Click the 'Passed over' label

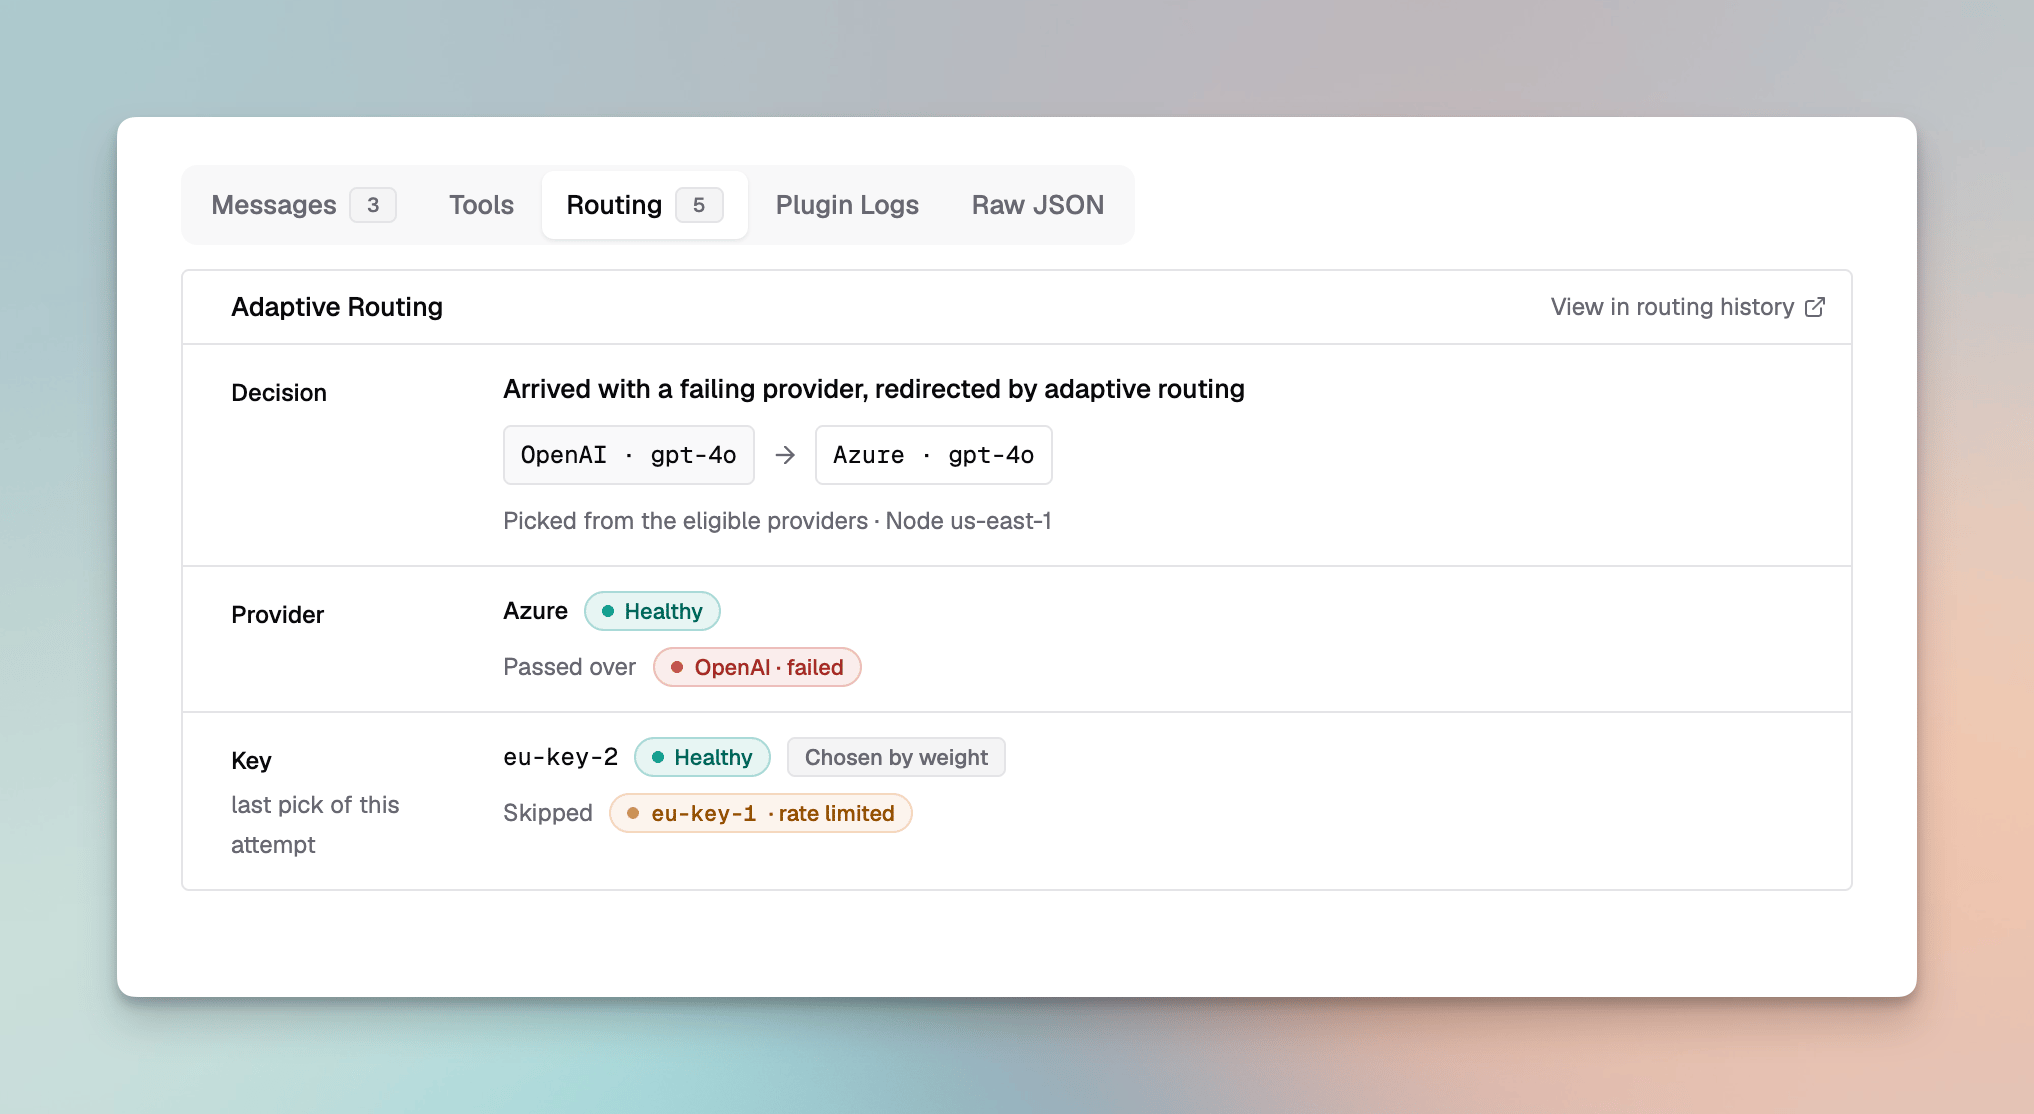[x=569, y=667]
